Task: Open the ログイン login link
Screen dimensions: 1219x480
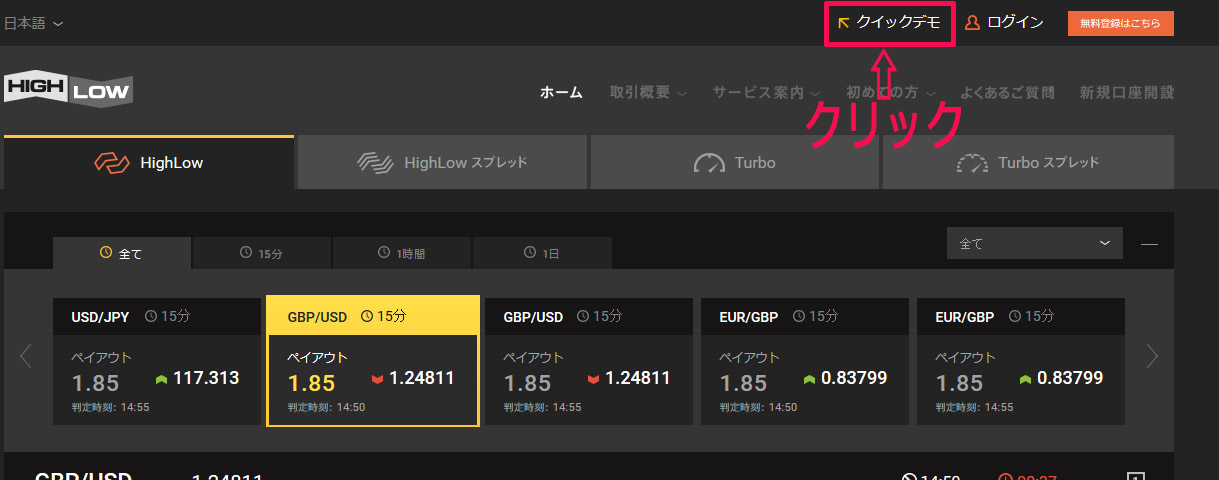Action: click(x=1004, y=23)
